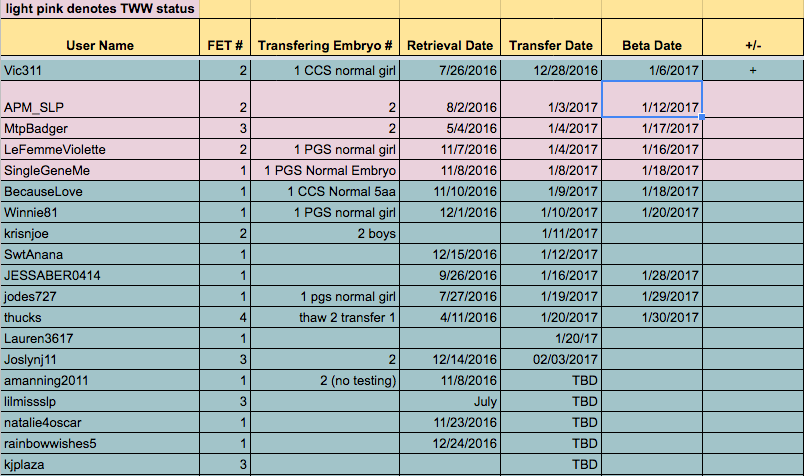Select cell containing 1 PGS Normal Embryo

tap(325, 170)
